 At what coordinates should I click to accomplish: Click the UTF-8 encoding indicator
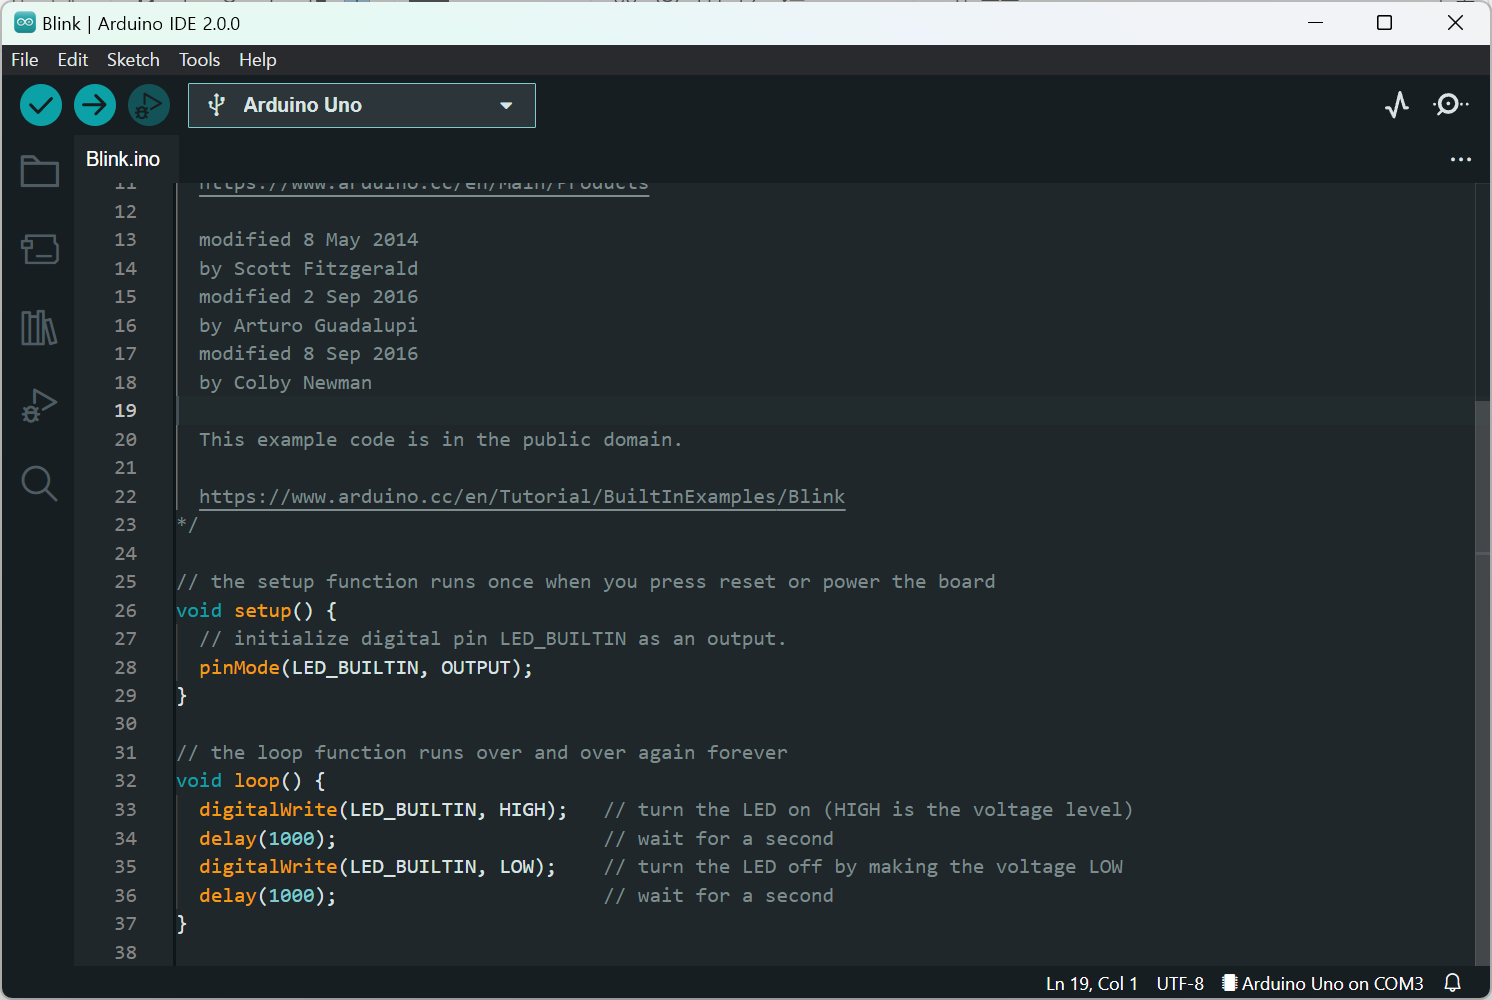point(1180,983)
